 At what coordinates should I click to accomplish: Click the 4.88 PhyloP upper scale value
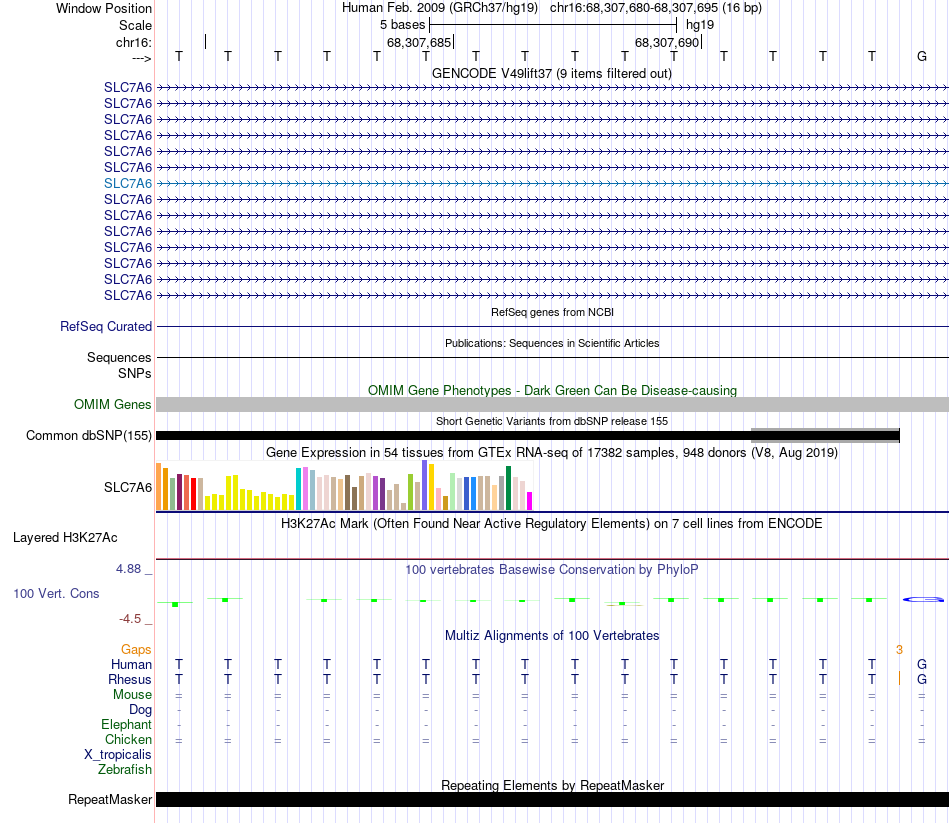[128, 569]
